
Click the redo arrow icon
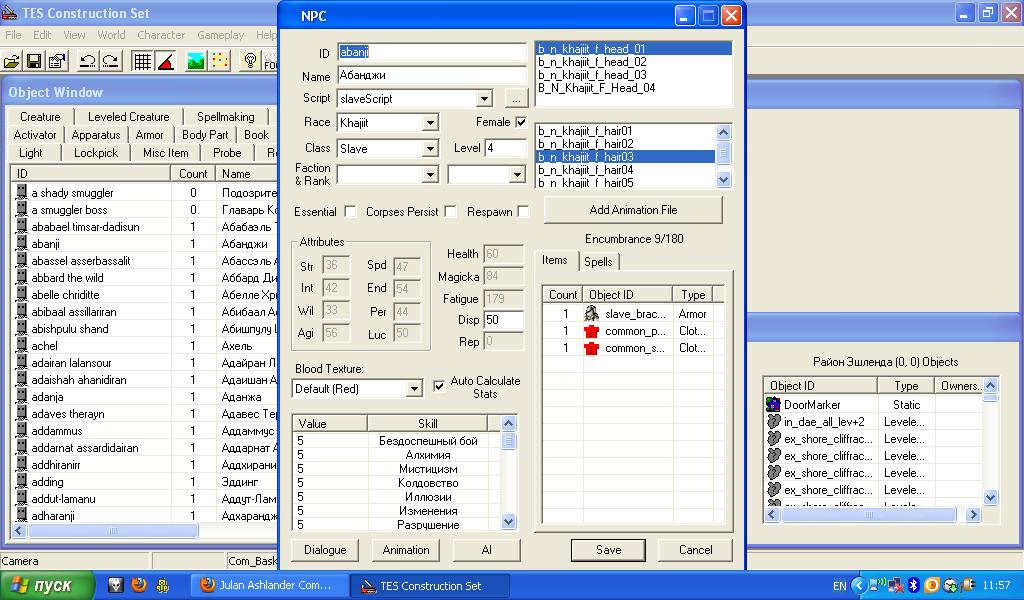tap(110, 61)
